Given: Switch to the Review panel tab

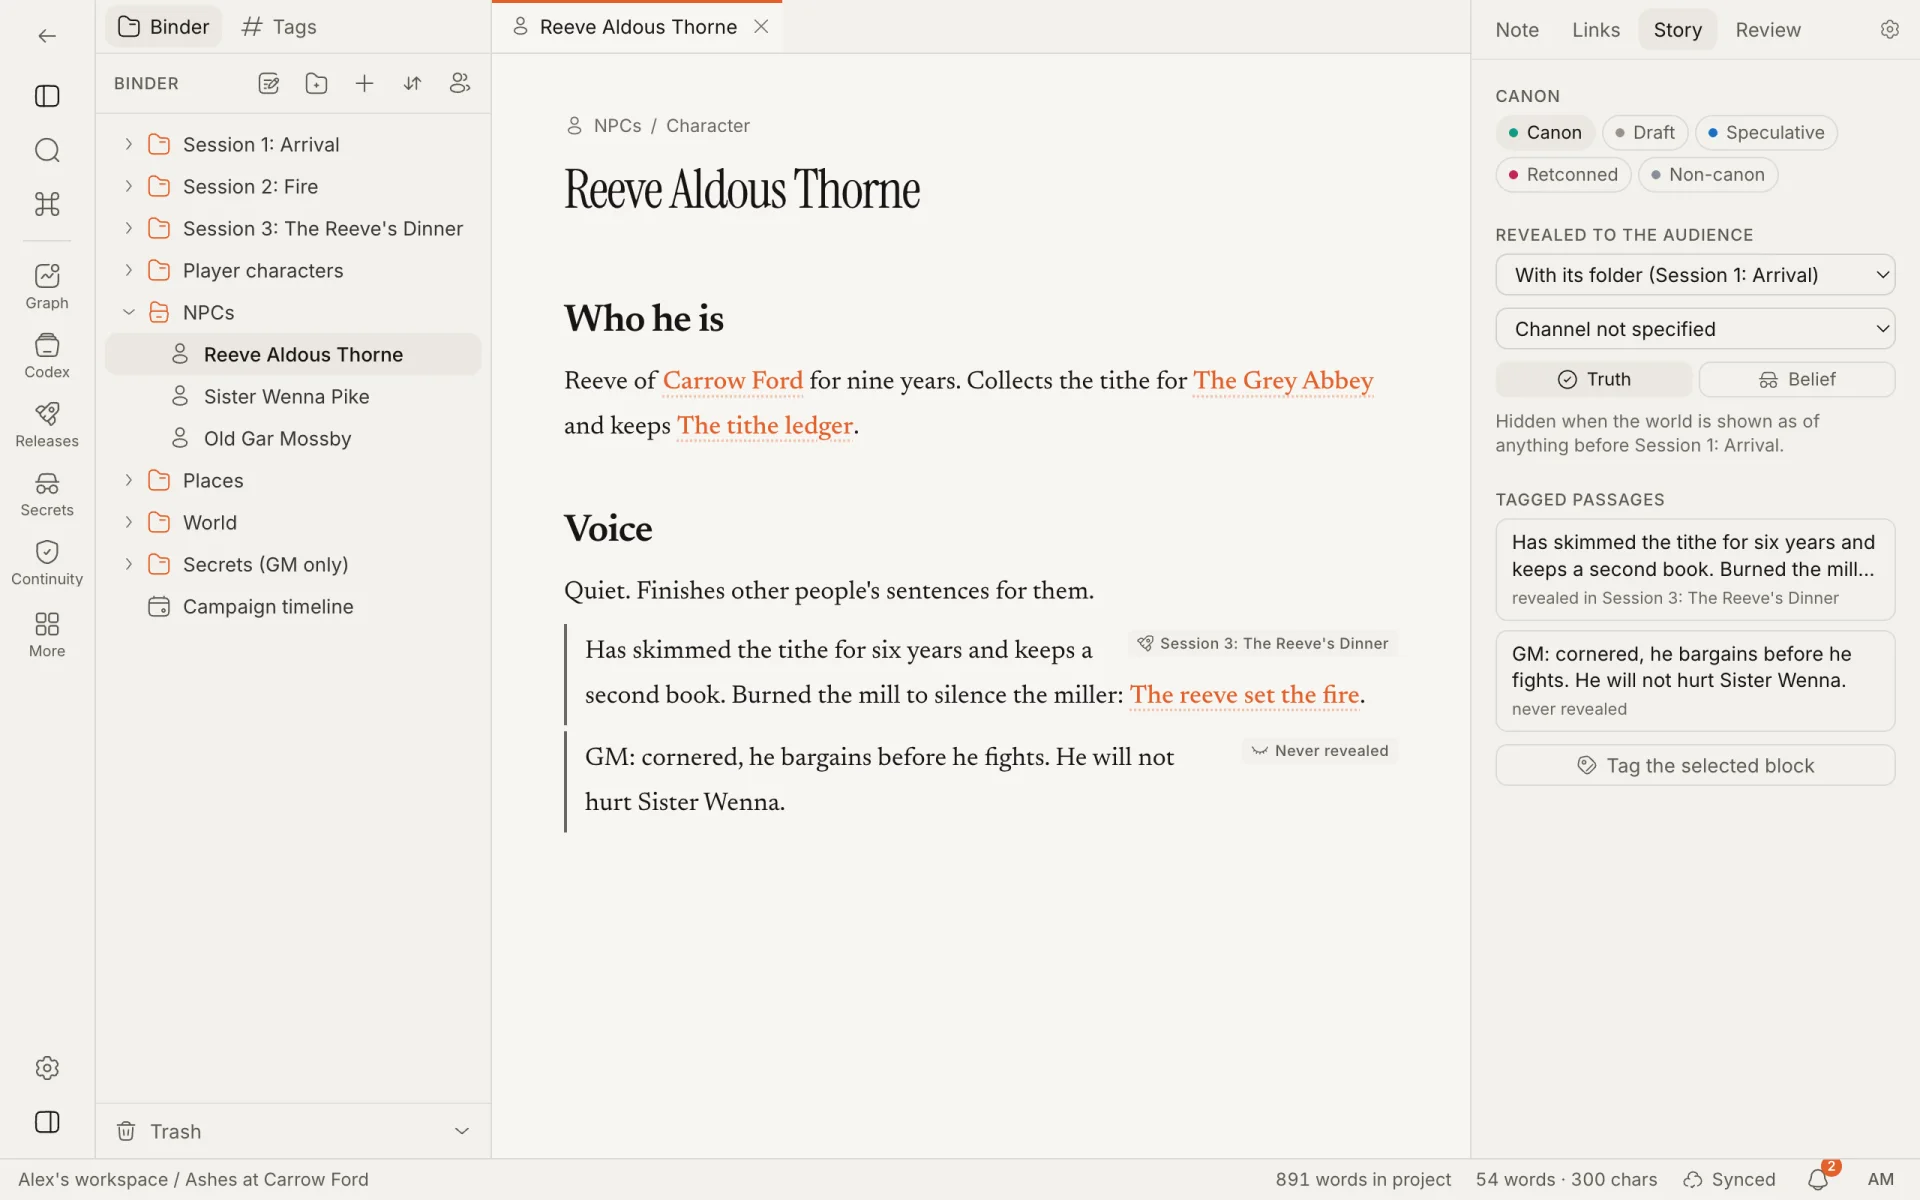Looking at the screenshot, I should [x=1768, y=30].
